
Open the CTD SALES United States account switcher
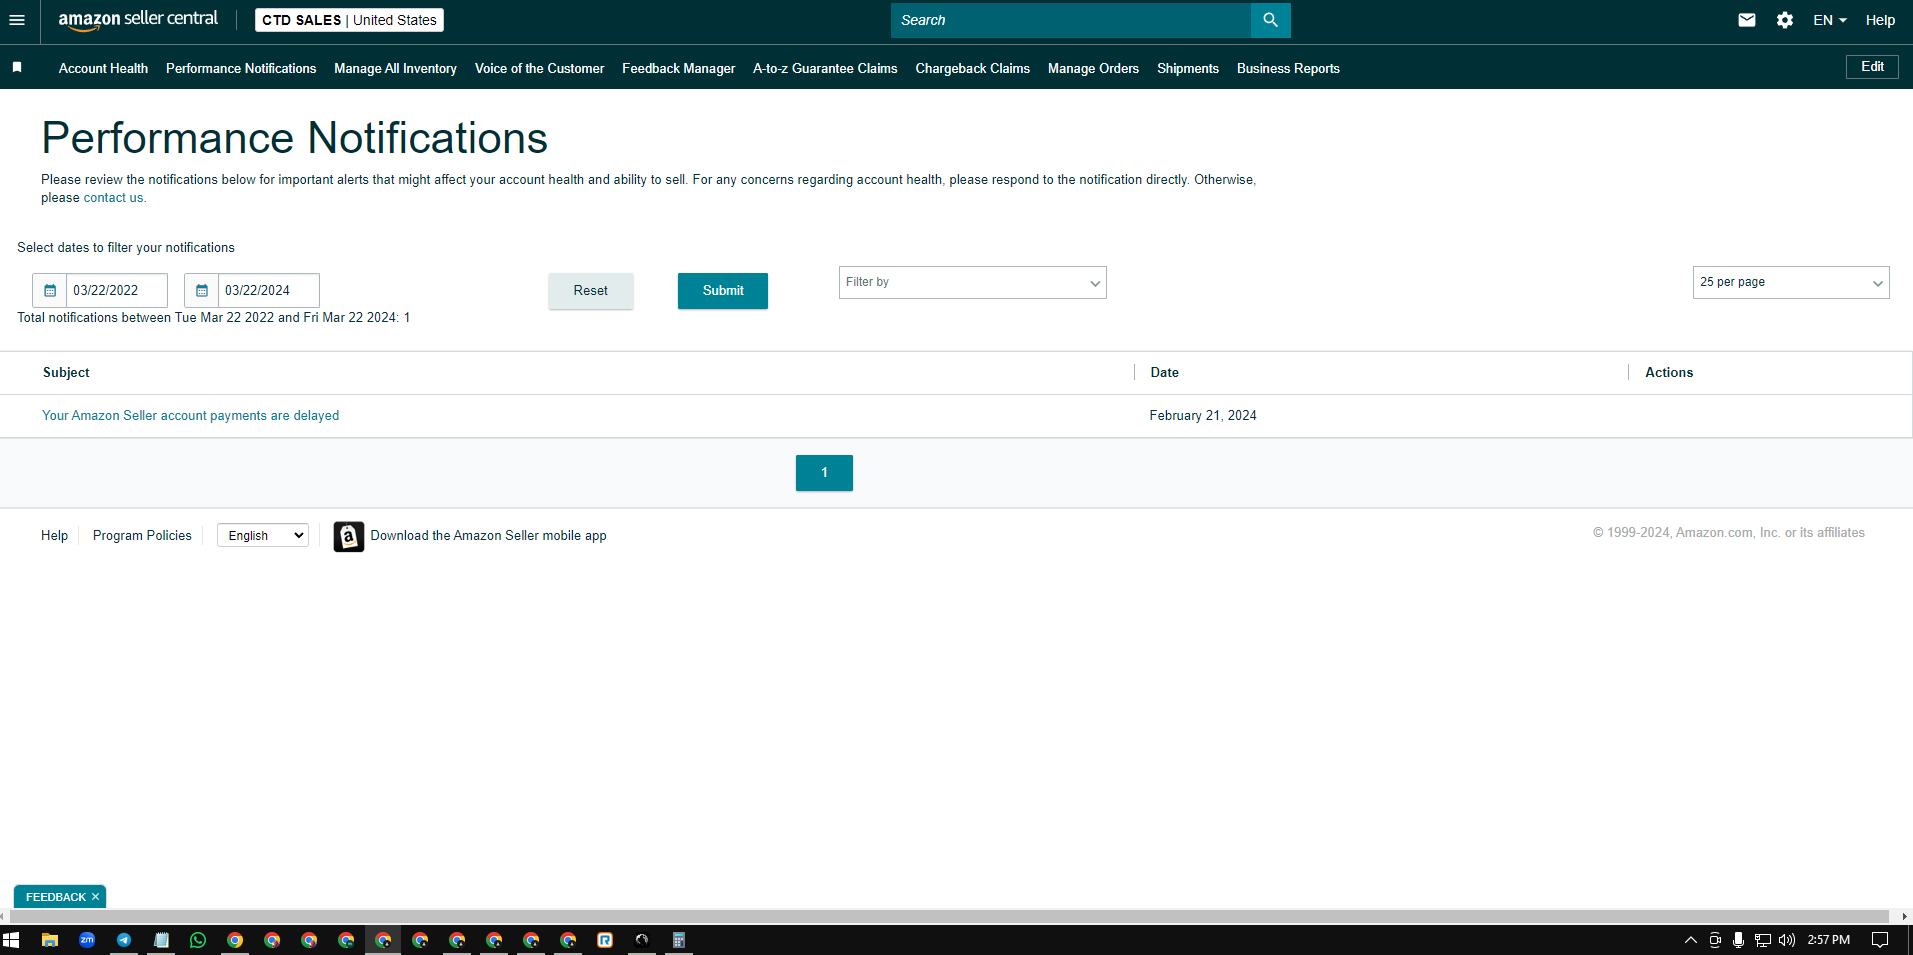click(349, 20)
